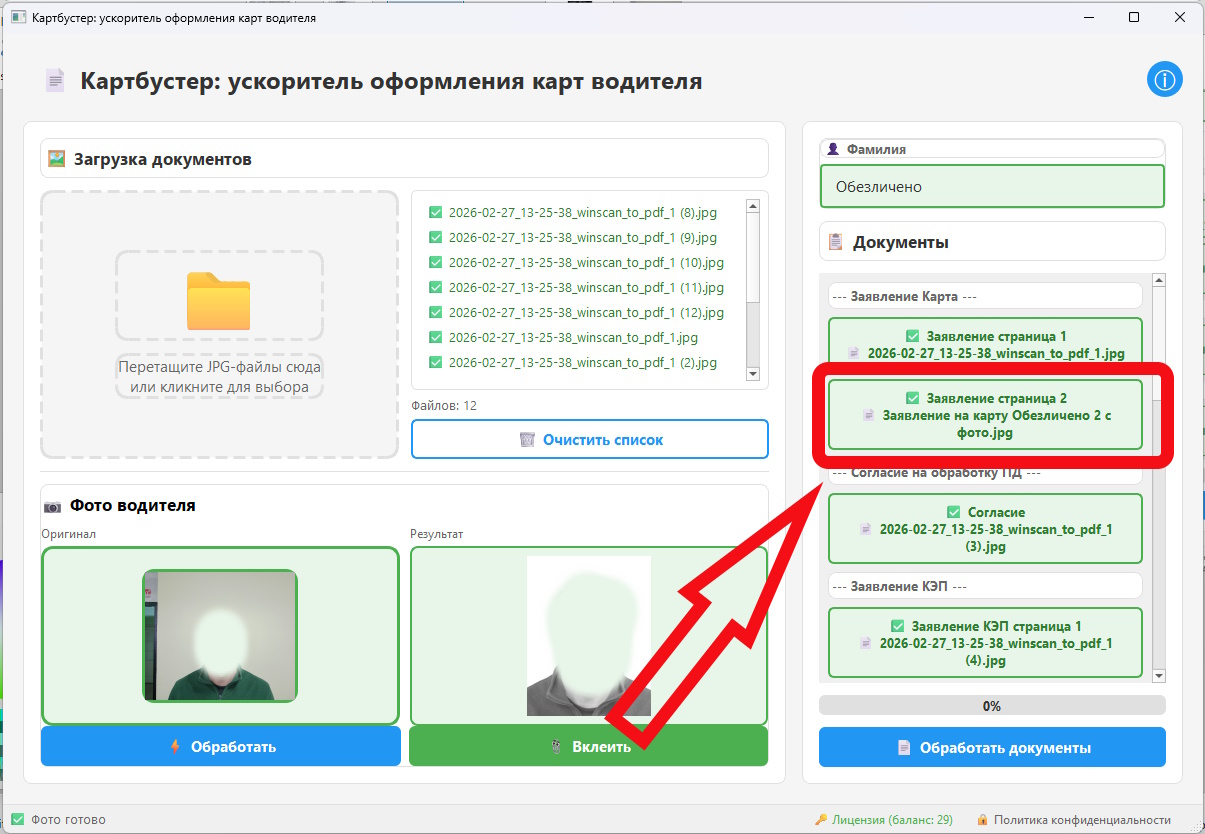Click the camera icon near Фото водителя
Image resolution: width=1205 pixels, height=834 pixels.
(53, 507)
